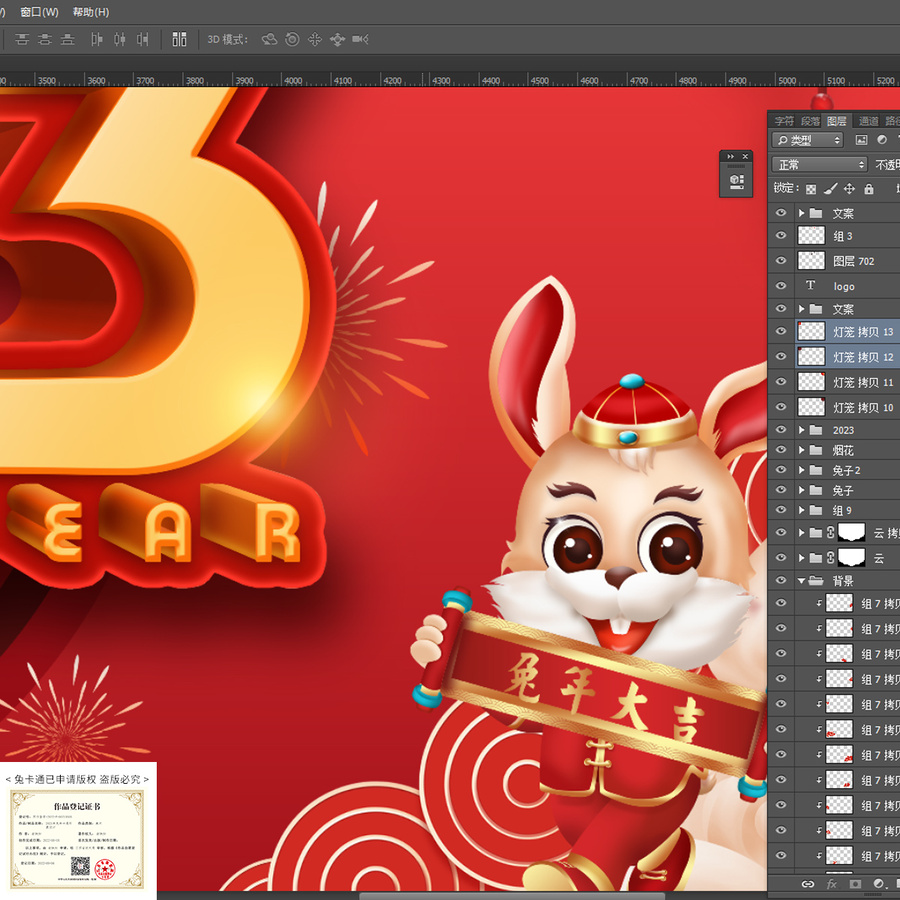Click the mask link icon on 云 拷贝 group

[831, 533]
